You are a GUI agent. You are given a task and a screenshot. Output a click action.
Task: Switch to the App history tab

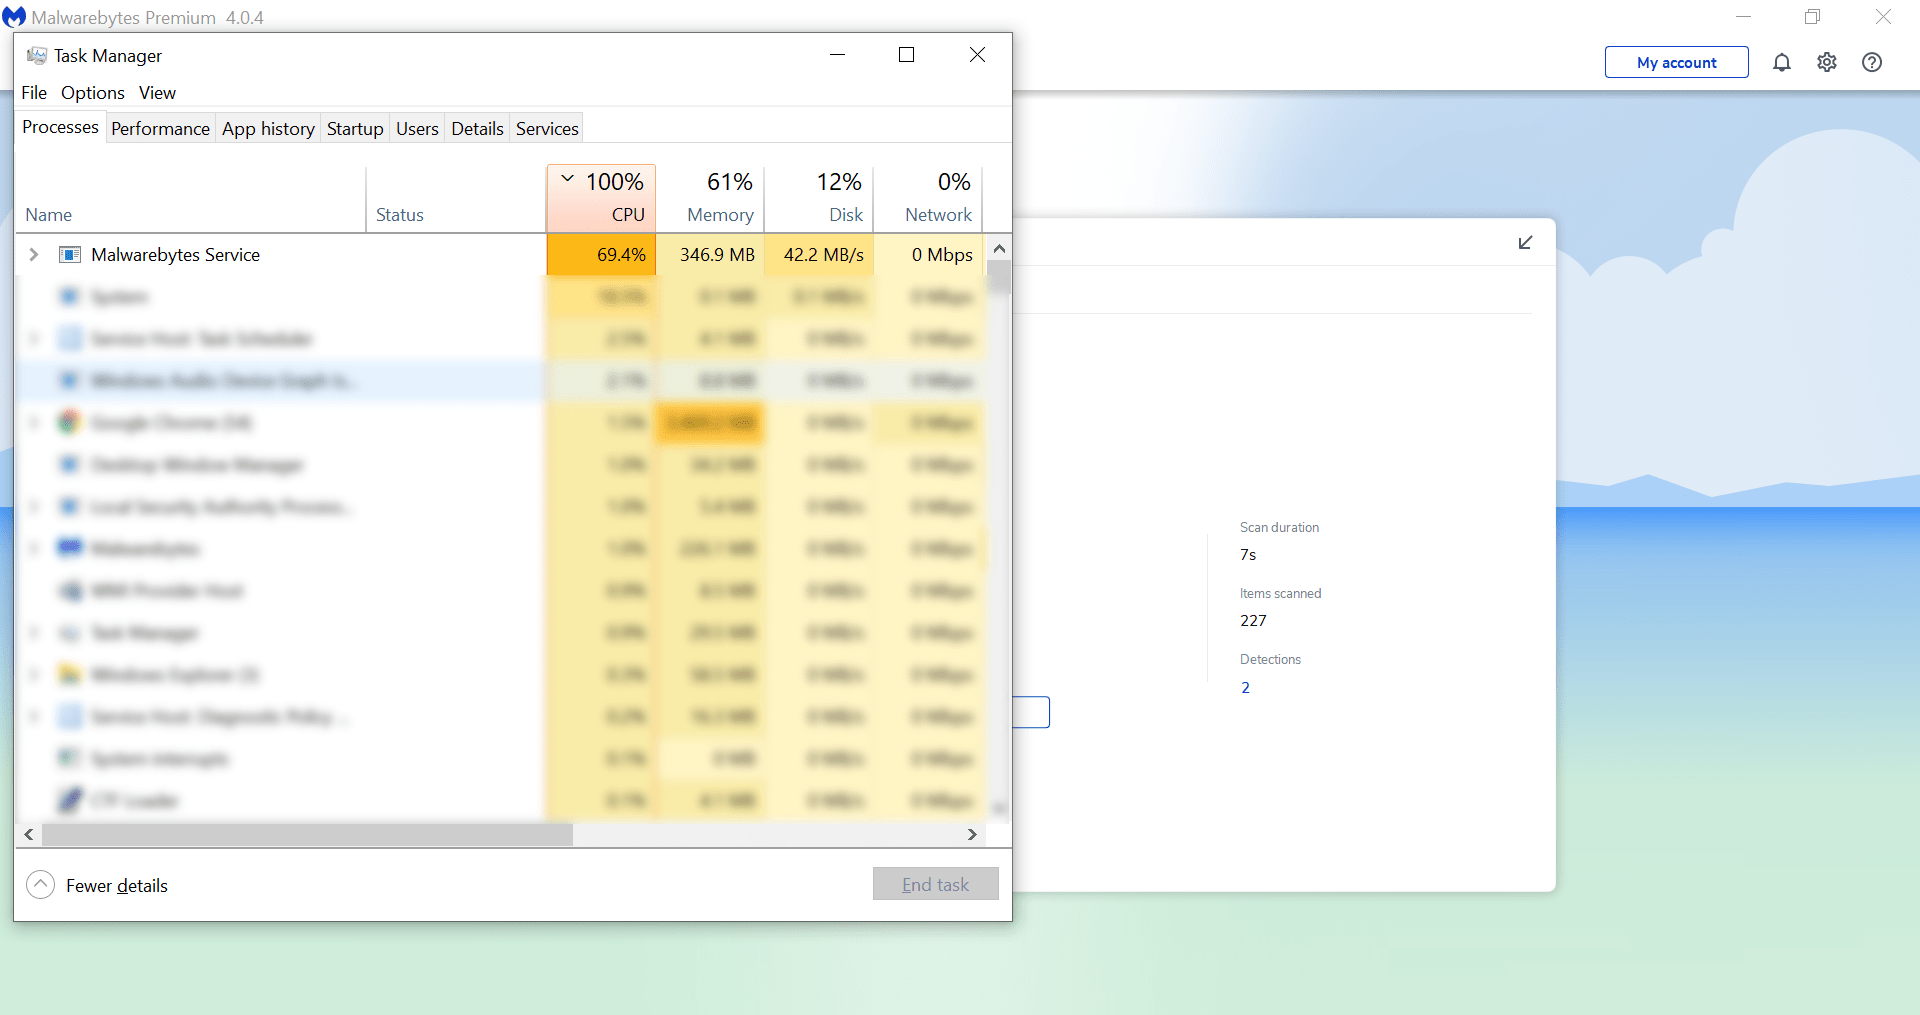(268, 128)
